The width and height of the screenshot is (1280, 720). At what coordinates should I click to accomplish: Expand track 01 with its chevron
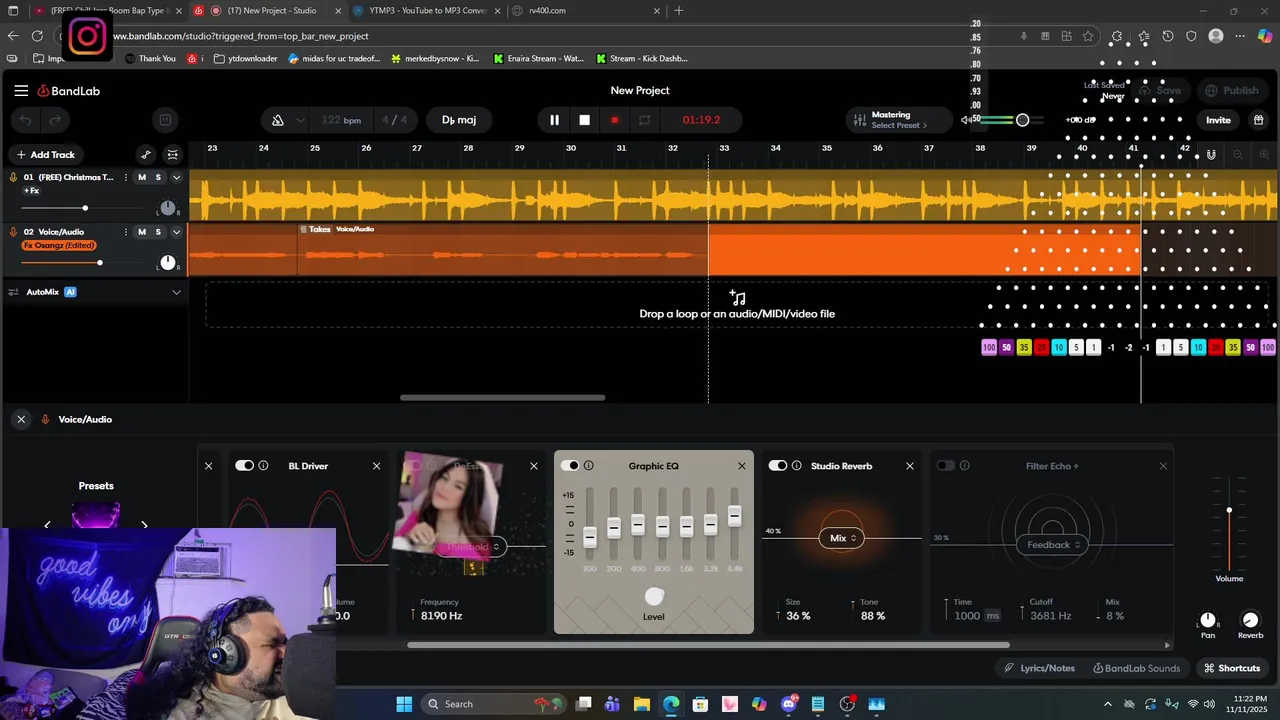tap(177, 177)
